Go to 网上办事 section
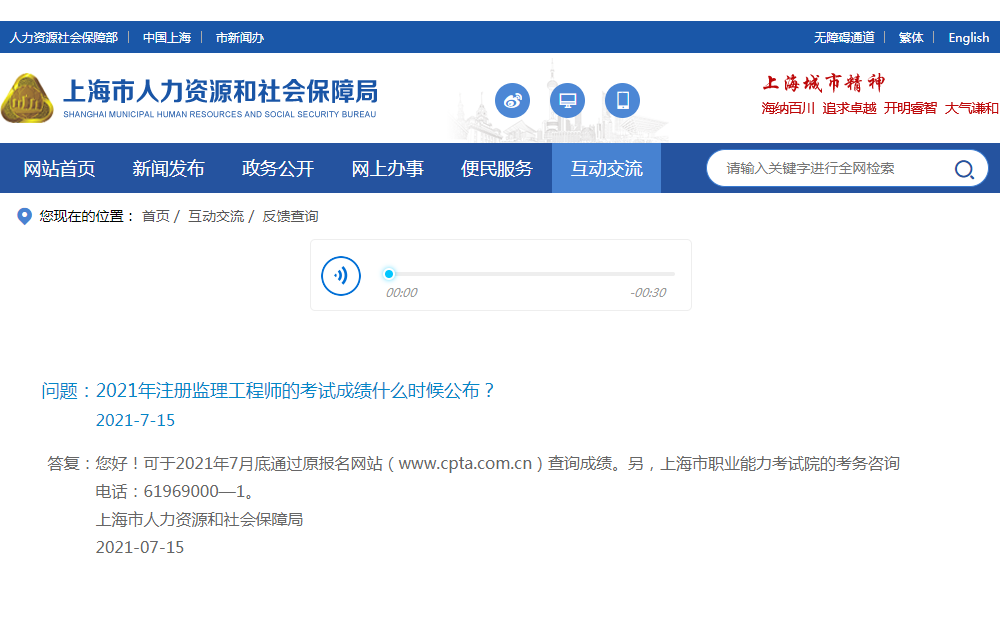 pos(387,169)
